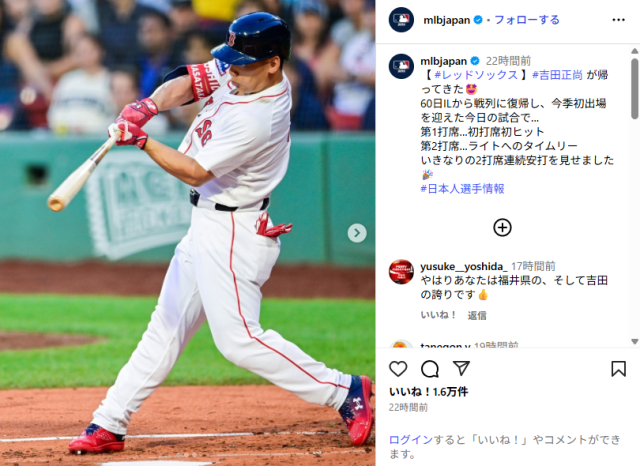Click the comments scrollbar down arrow
The width and height of the screenshot is (640, 466).
click(x=634, y=341)
